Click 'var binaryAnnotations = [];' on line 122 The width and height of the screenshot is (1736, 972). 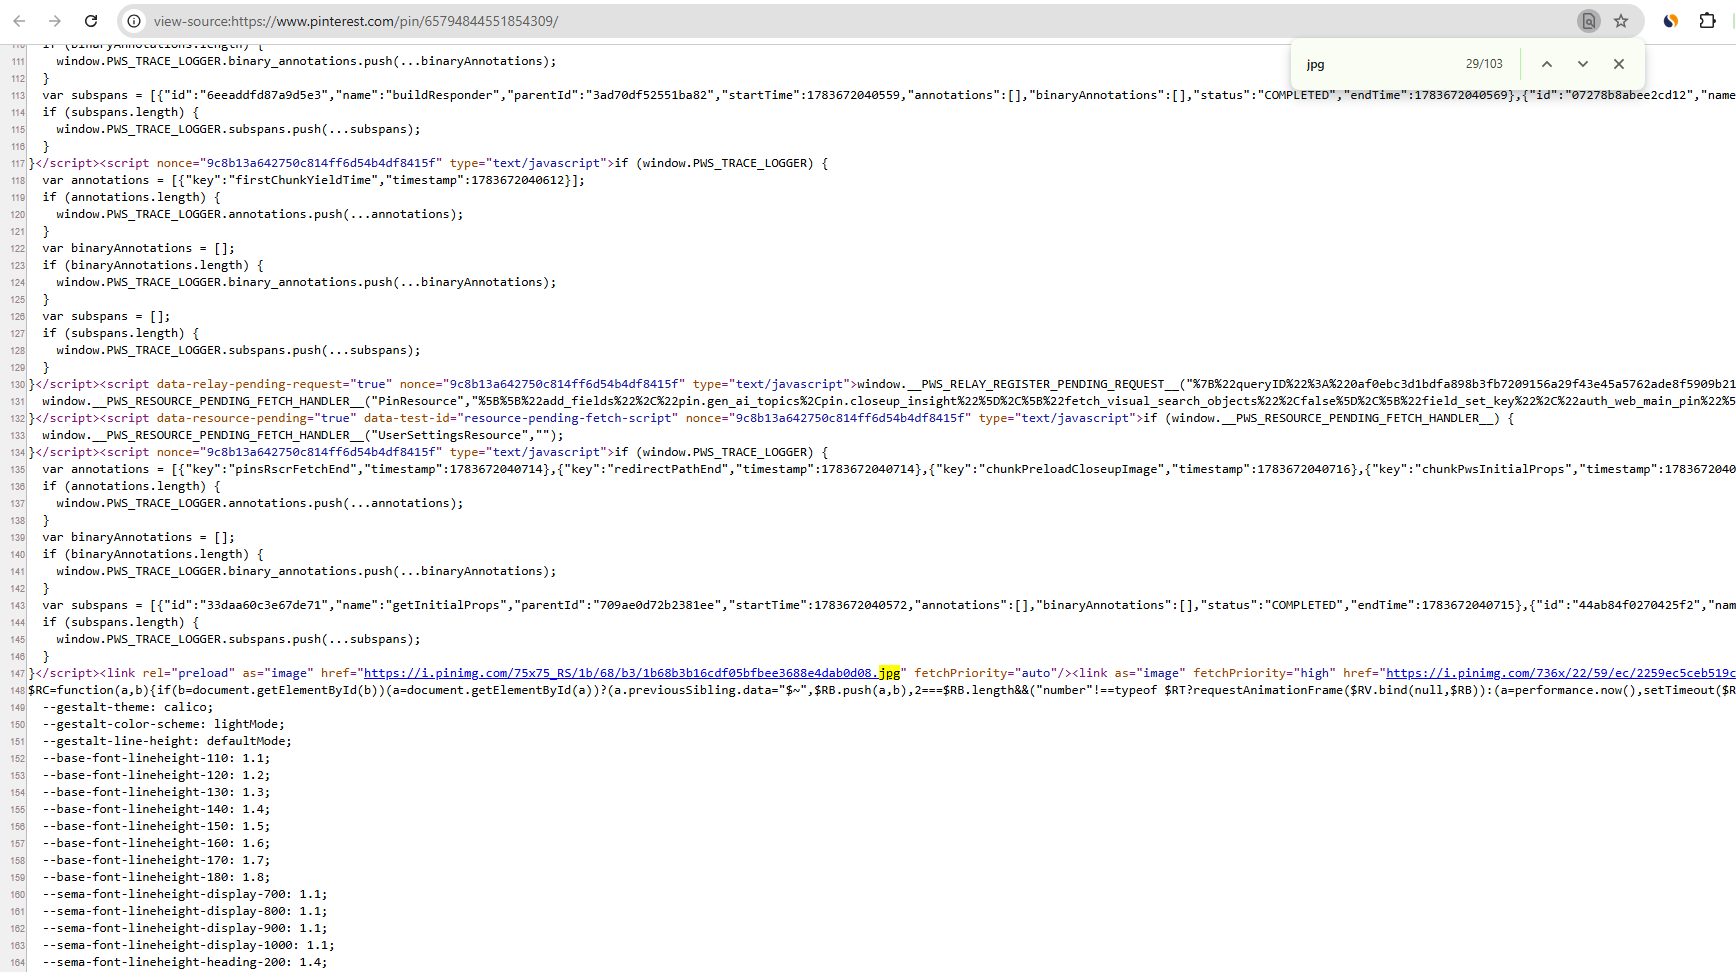[x=138, y=248]
